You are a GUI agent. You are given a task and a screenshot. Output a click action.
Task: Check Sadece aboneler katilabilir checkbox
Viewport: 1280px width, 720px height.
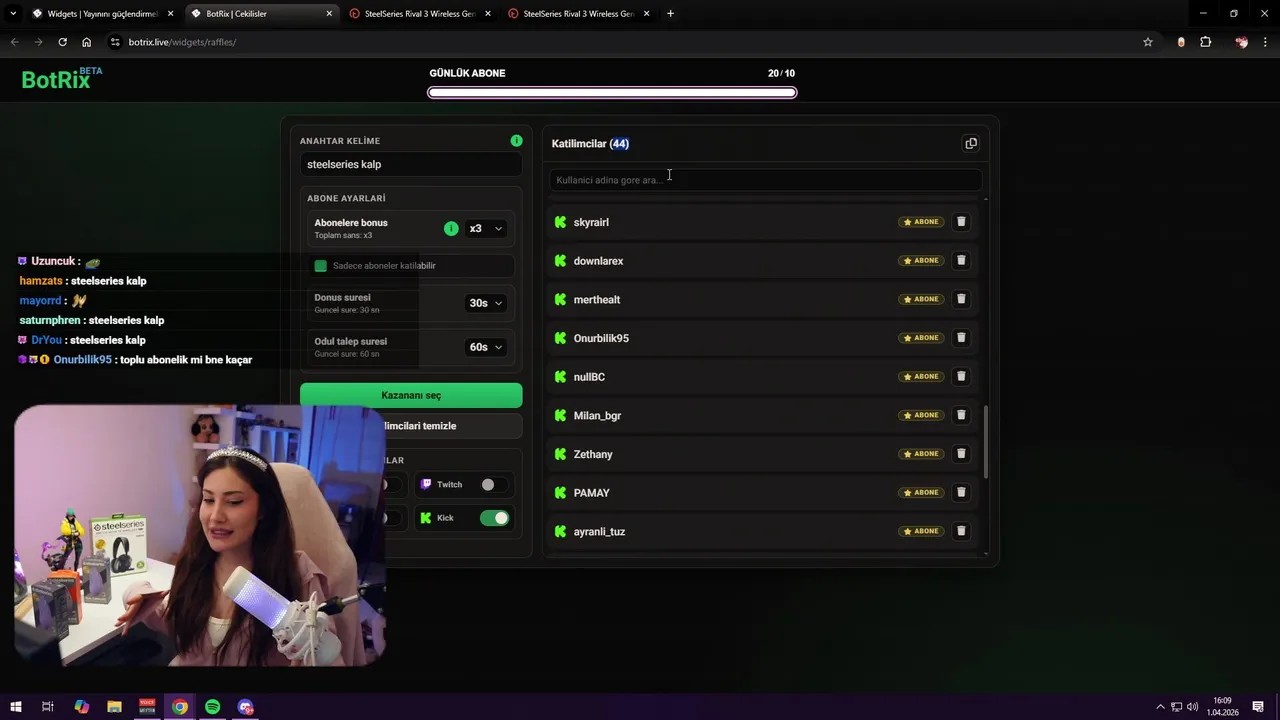tap(321, 266)
